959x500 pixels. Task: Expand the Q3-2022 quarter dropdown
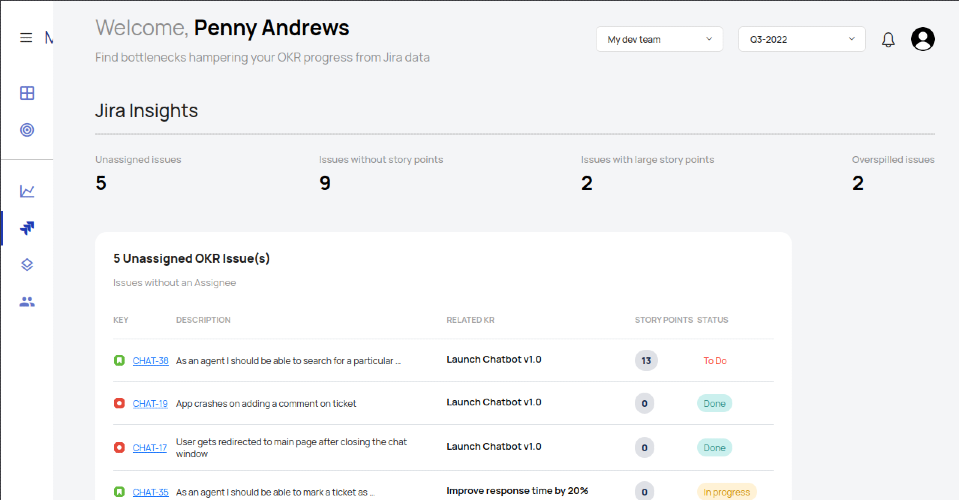pyautogui.click(x=801, y=39)
